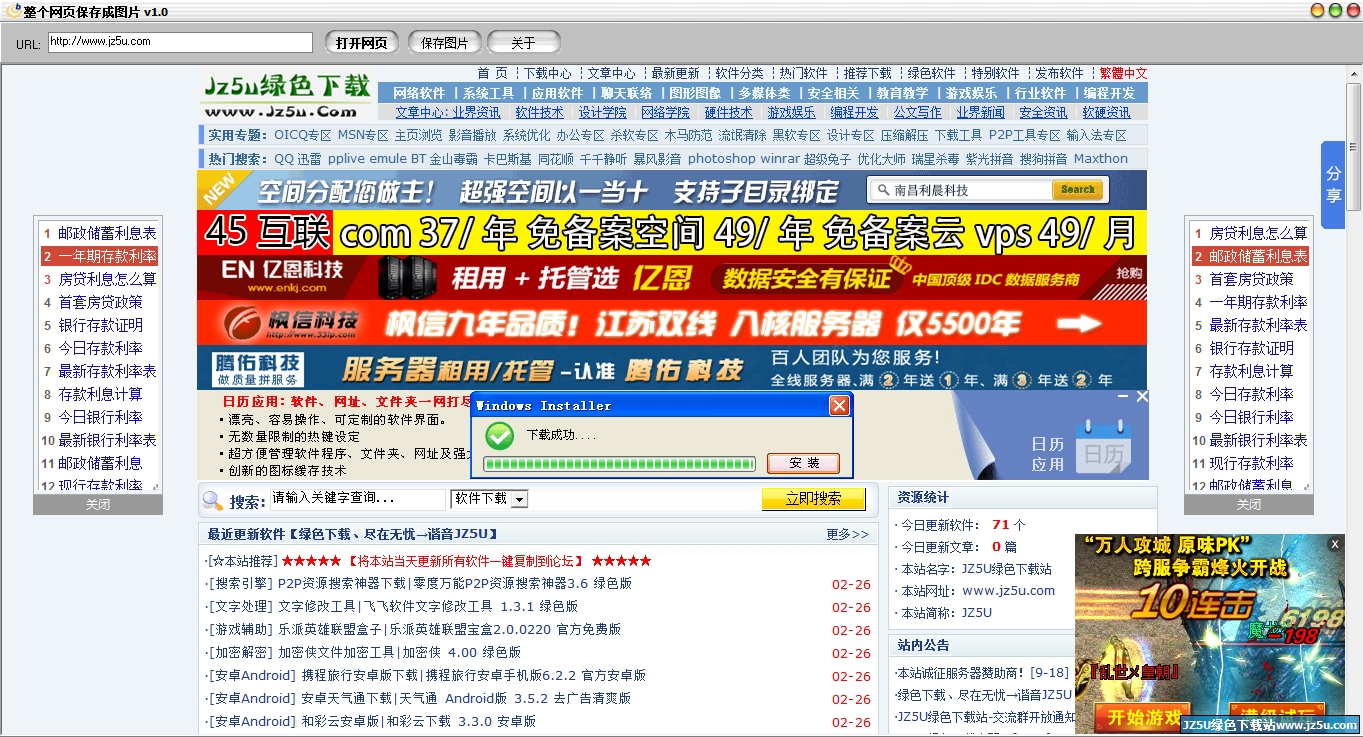Click the 安装 button in Windows Installer
The width and height of the screenshot is (1363, 737).
point(803,463)
